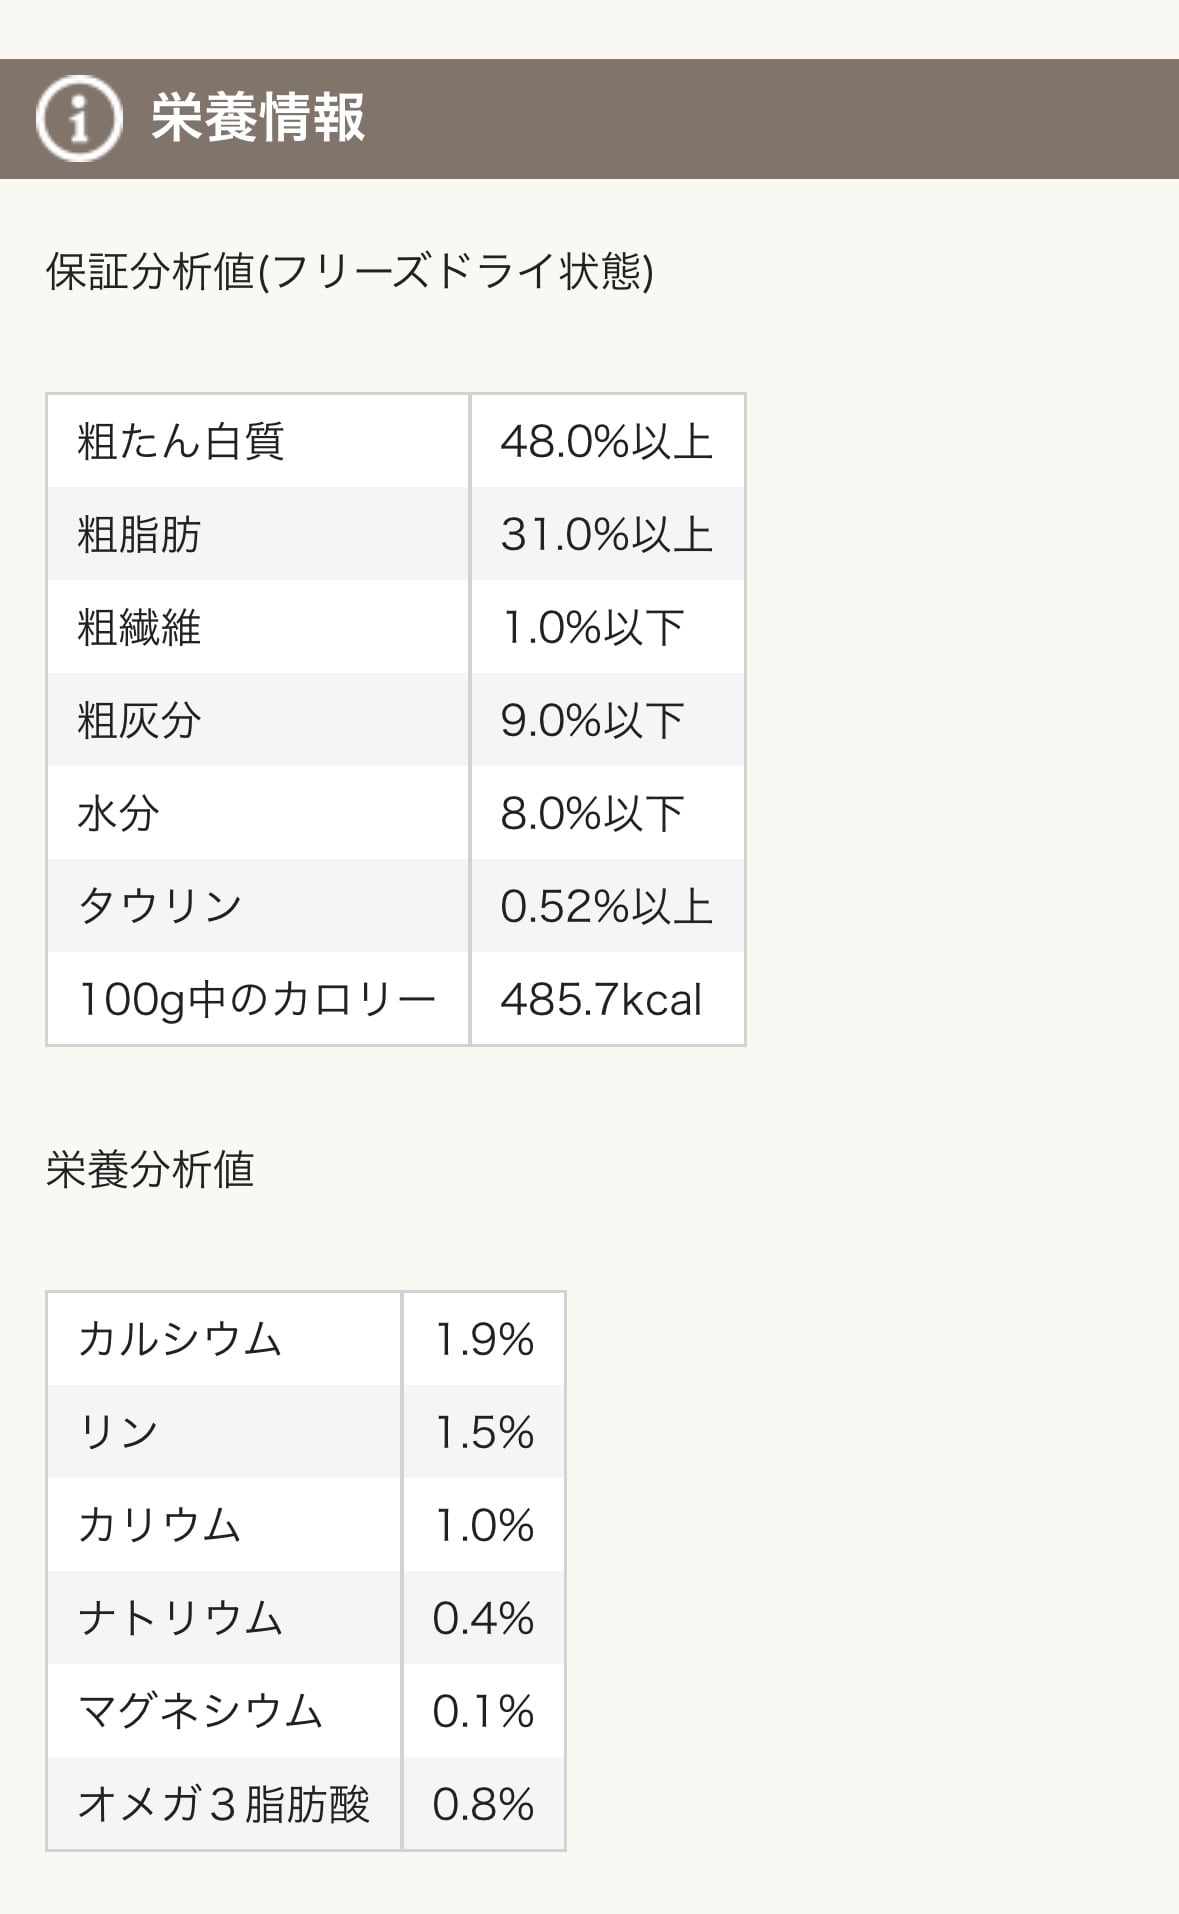Click the 100g中のカロリー row label
1179x1914 pixels.
pyautogui.click(x=257, y=999)
